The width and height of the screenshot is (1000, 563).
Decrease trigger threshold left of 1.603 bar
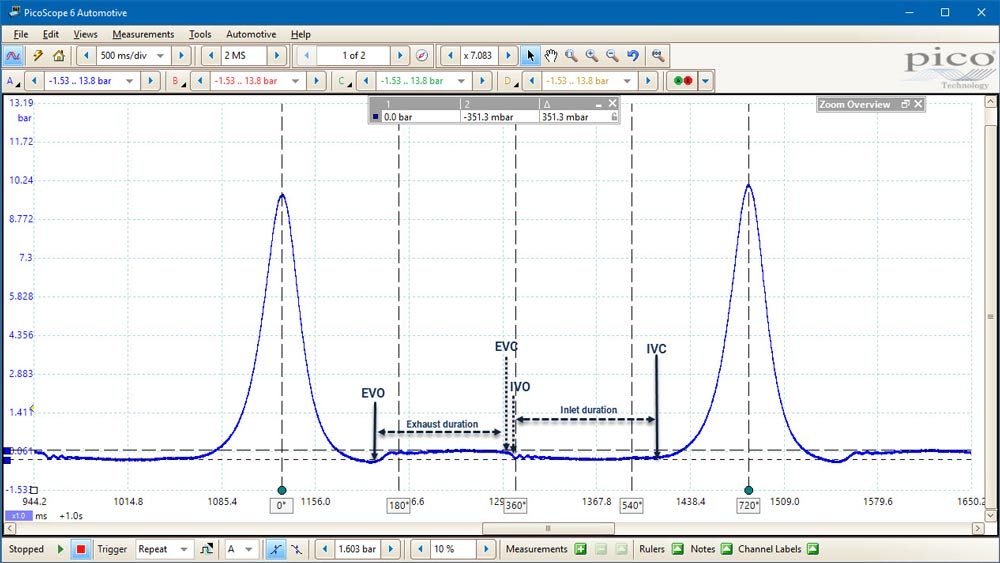pyautogui.click(x=325, y=549)
